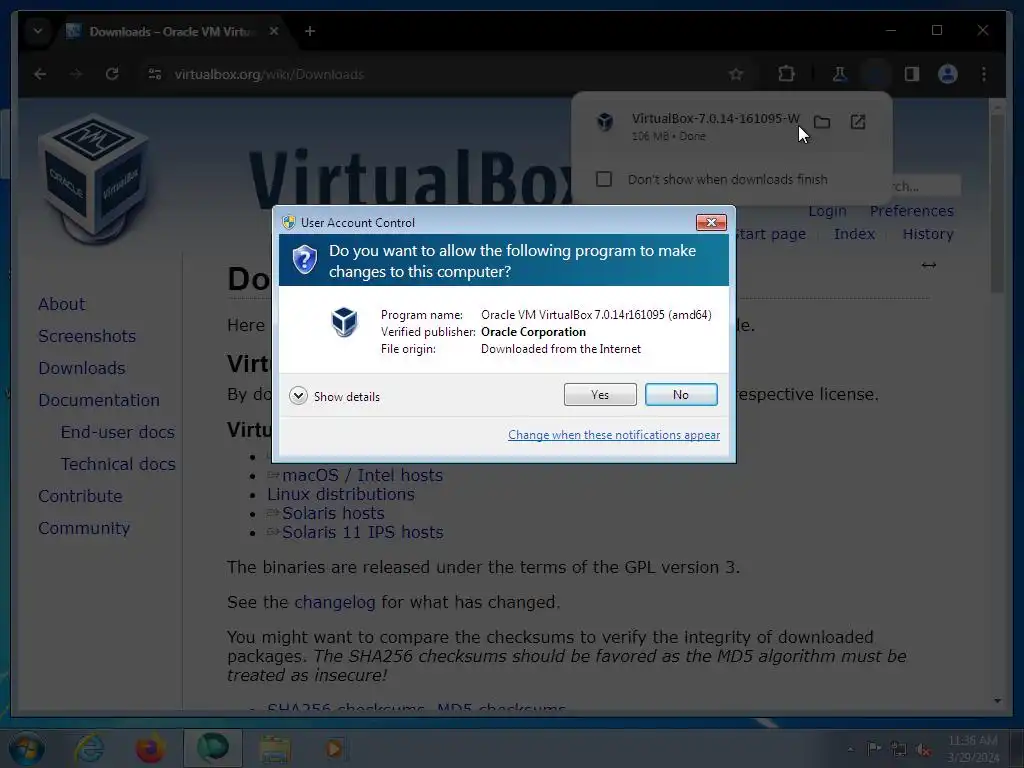Open a new browser tab
The width and height of the screenshot is (1024, 768).
point(310,31)
